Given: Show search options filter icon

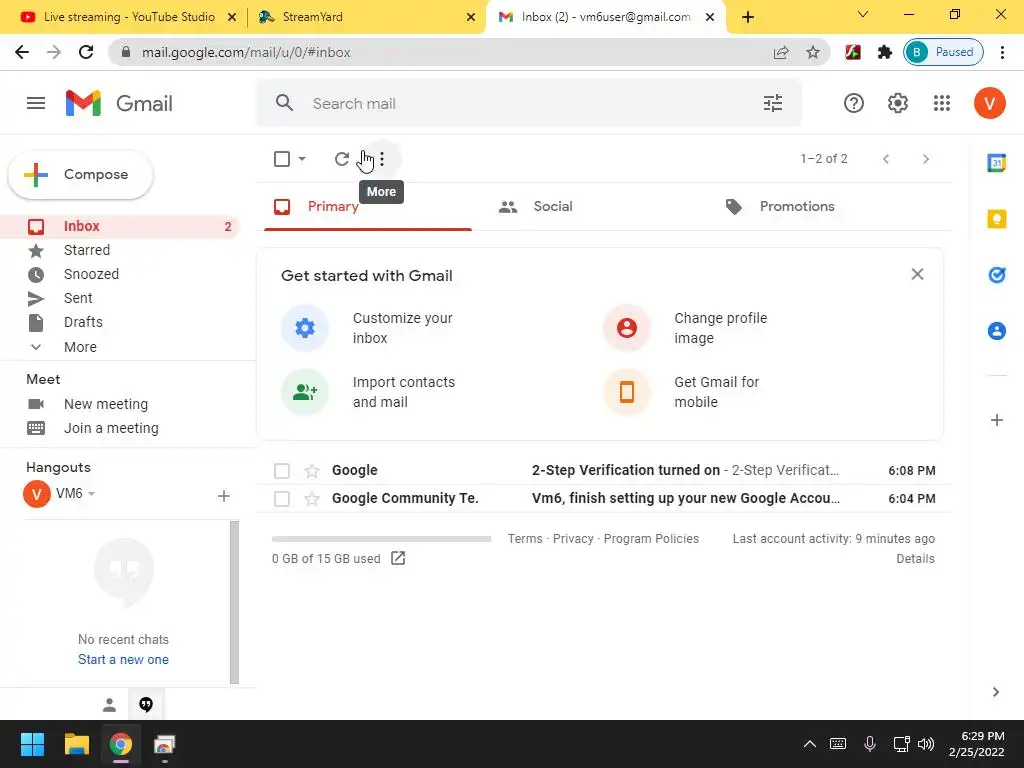Looking at the screenshot, I should [773, 103].
